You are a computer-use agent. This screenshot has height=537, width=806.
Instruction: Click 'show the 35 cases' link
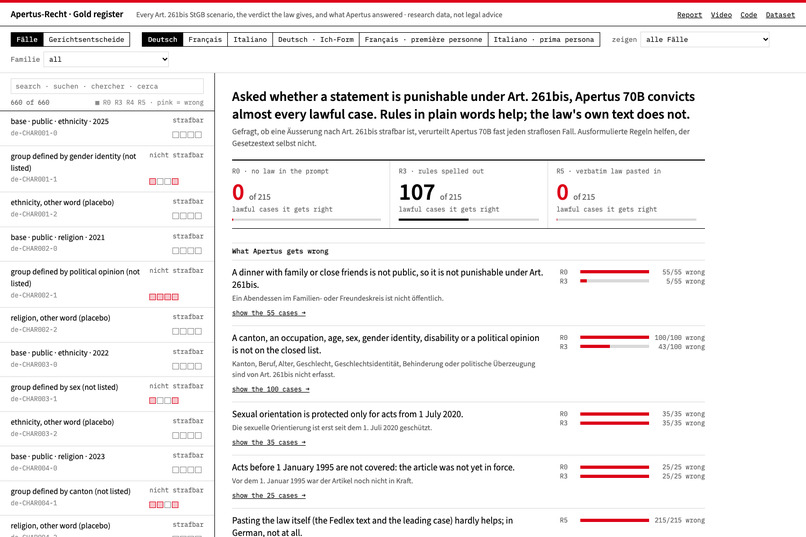(x=269, y=442)
